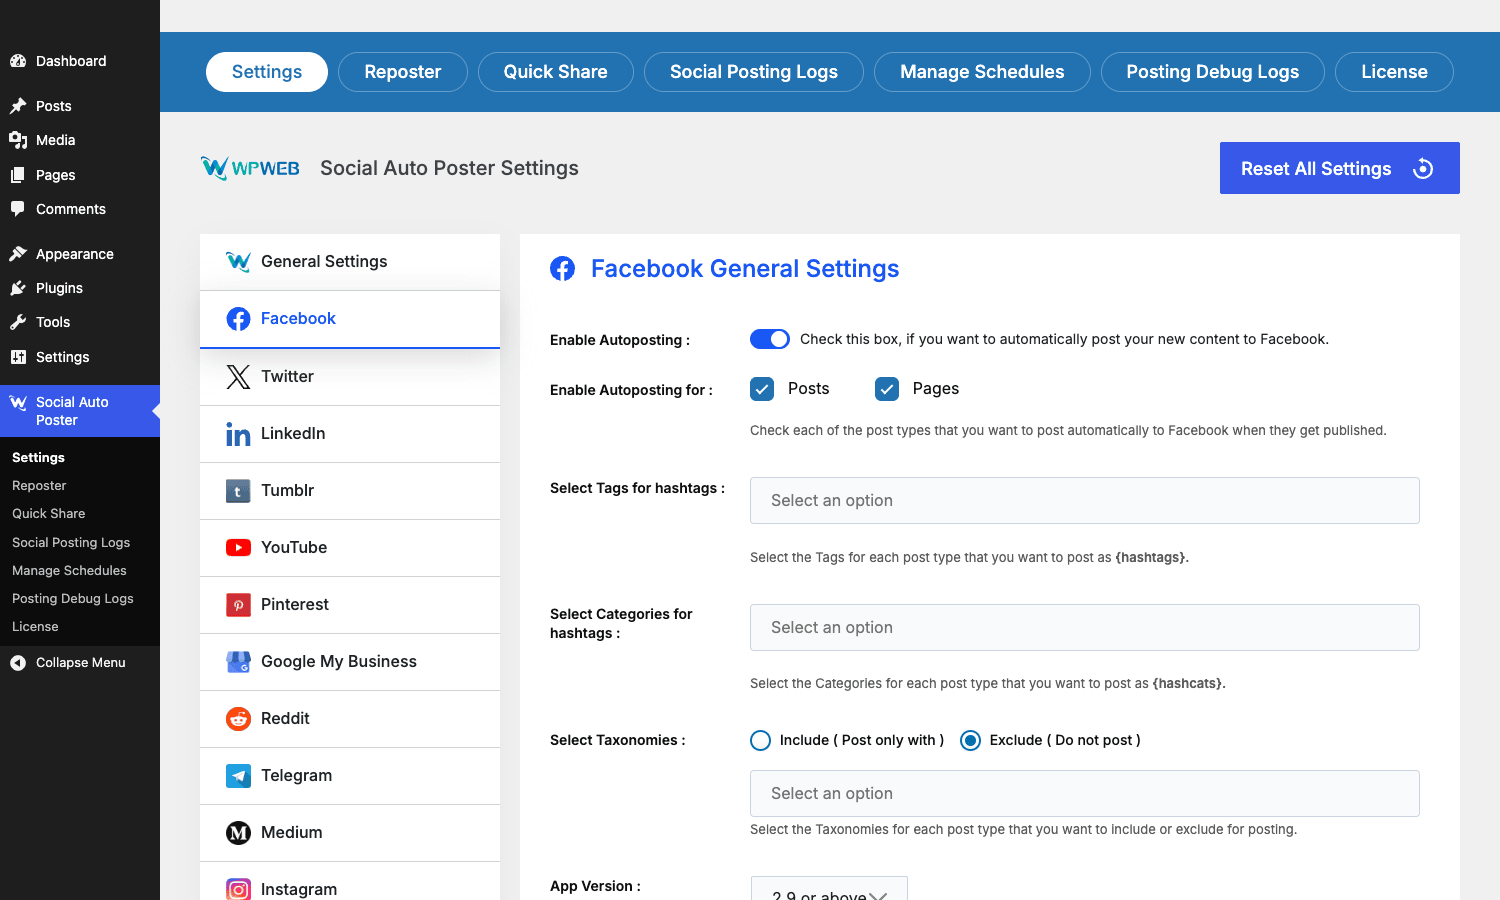Open the Quick Share top tab
The width and height of the screenshot is (1500, 900).
tap(556, 72)
